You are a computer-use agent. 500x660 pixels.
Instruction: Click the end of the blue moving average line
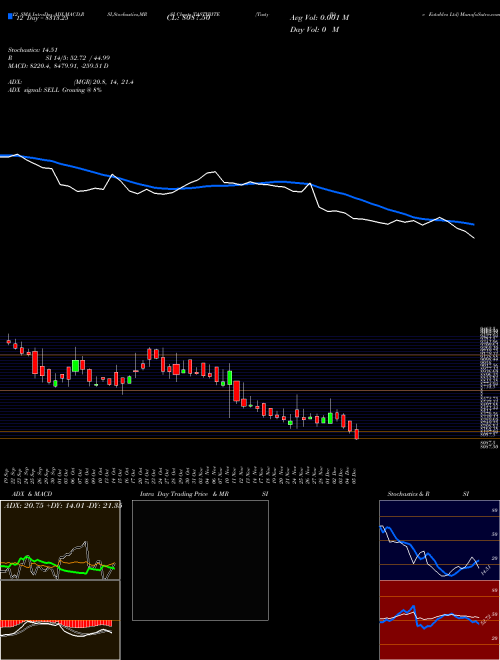[x=473, y=224]
